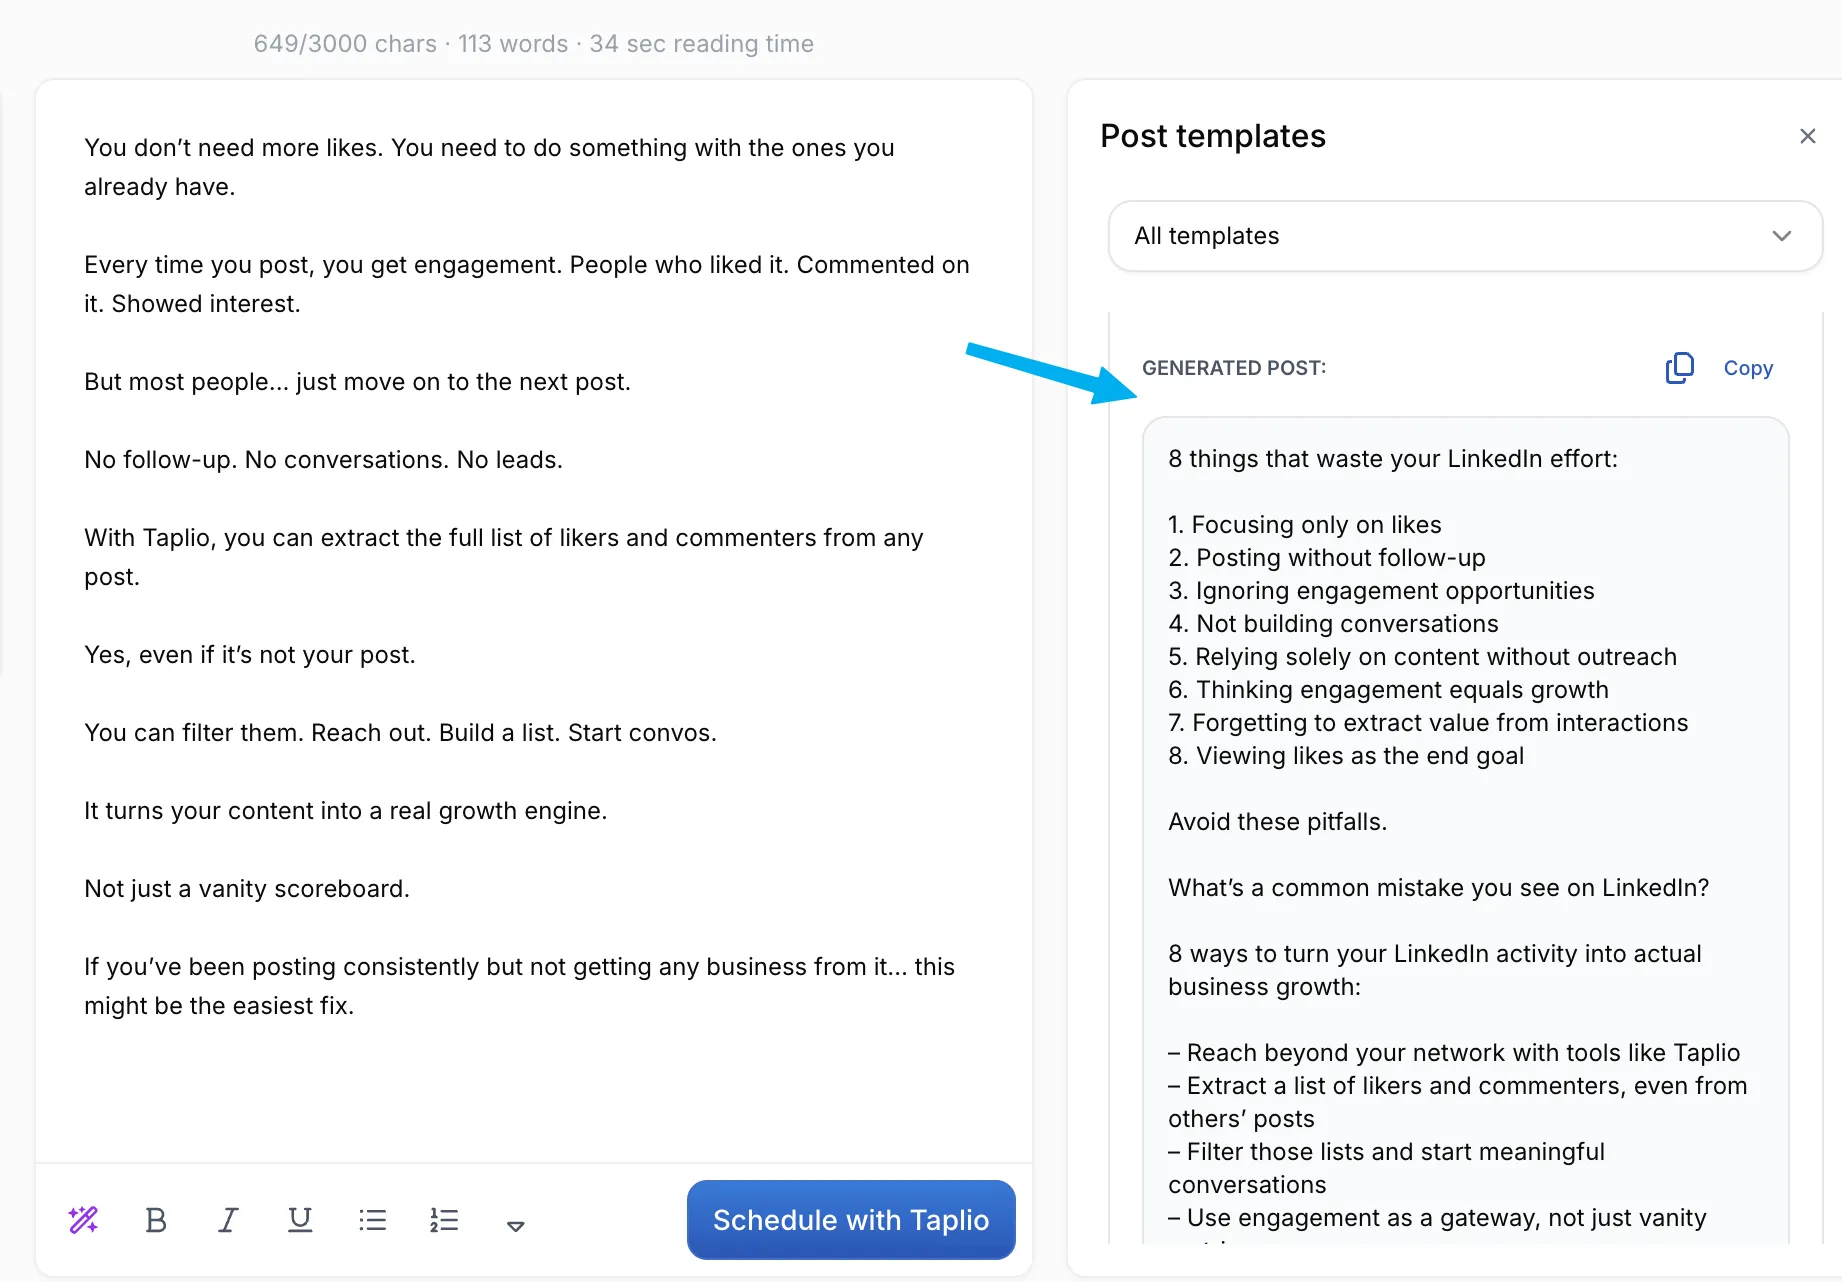Click the line "You don't need more likes"
This screenshot has height=1282, width=1842.
click(489, 167)
